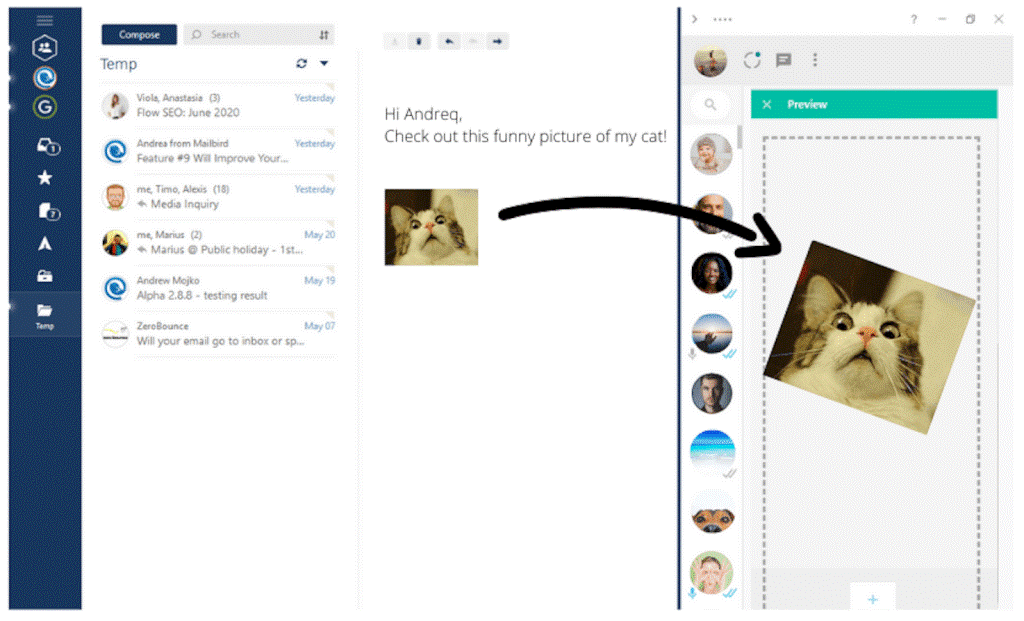Screen dimensions: 1024x621
Task: Collapse the chat panel with the chevron arrow
Action: (x=695, y=19)
